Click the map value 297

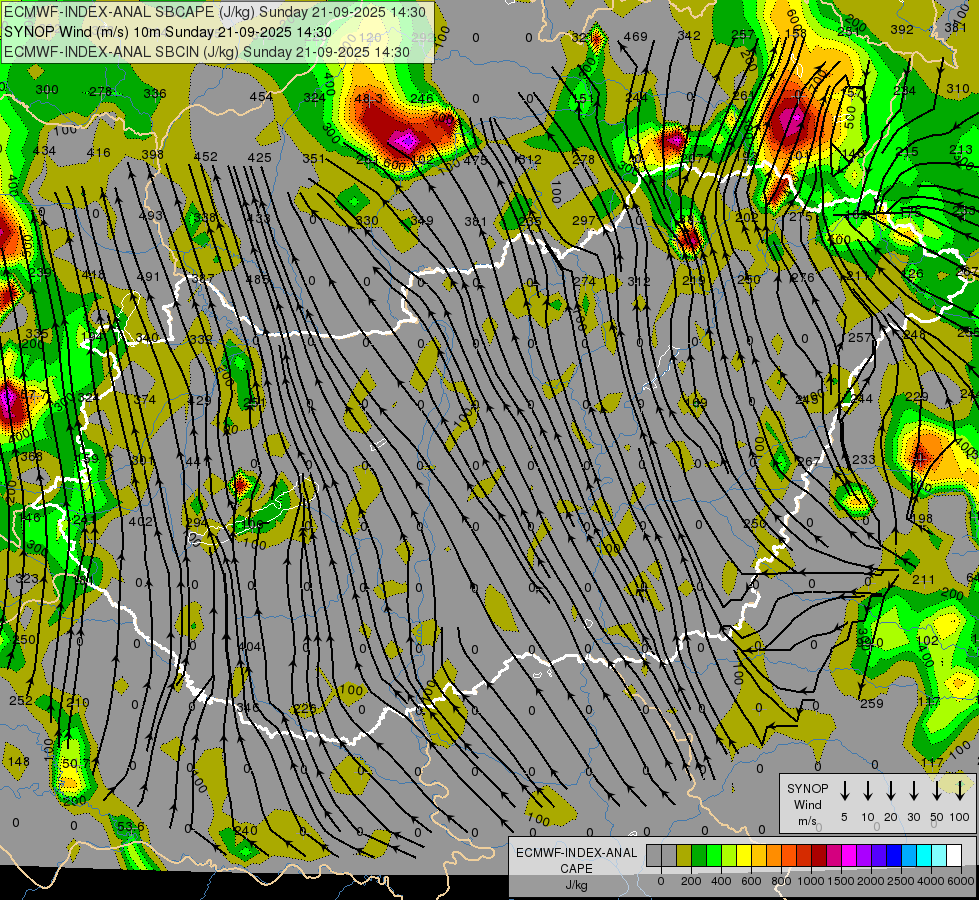coord(584,220)
